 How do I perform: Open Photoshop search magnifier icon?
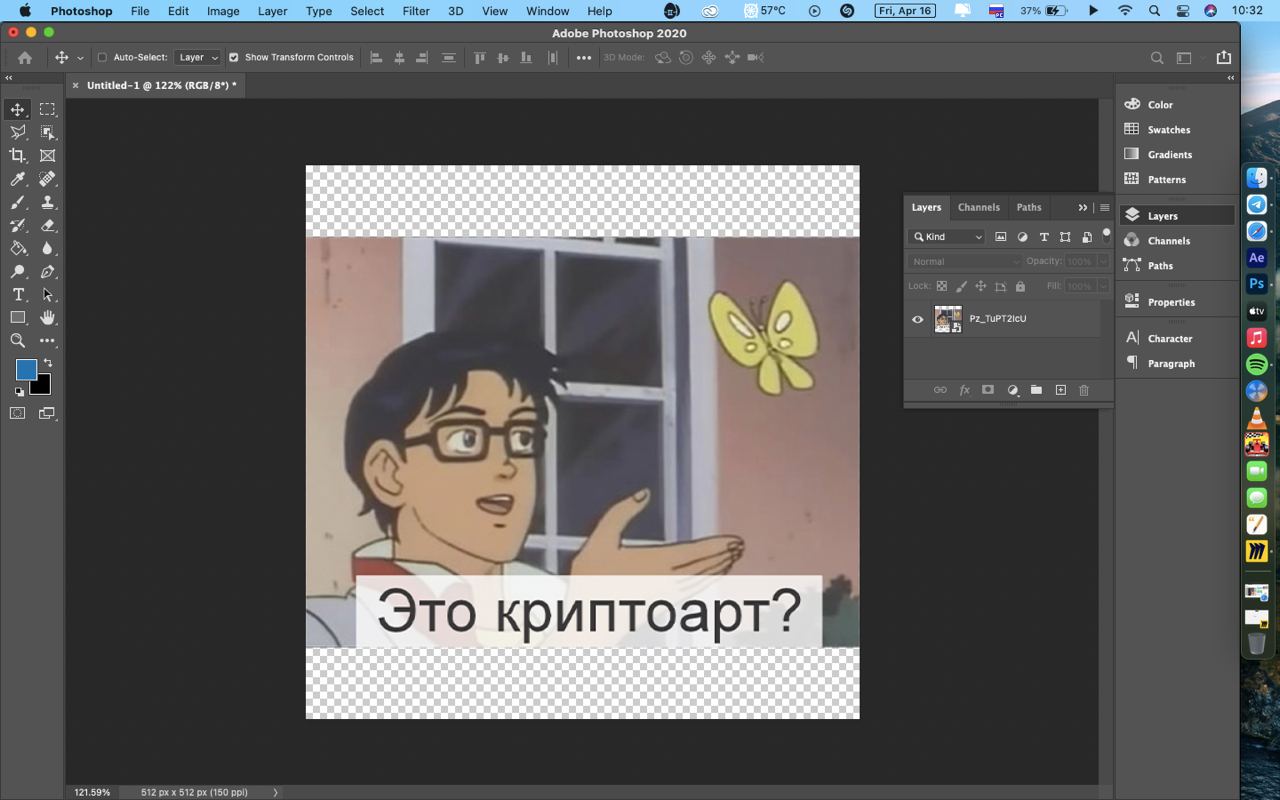tap(1157, 58)
